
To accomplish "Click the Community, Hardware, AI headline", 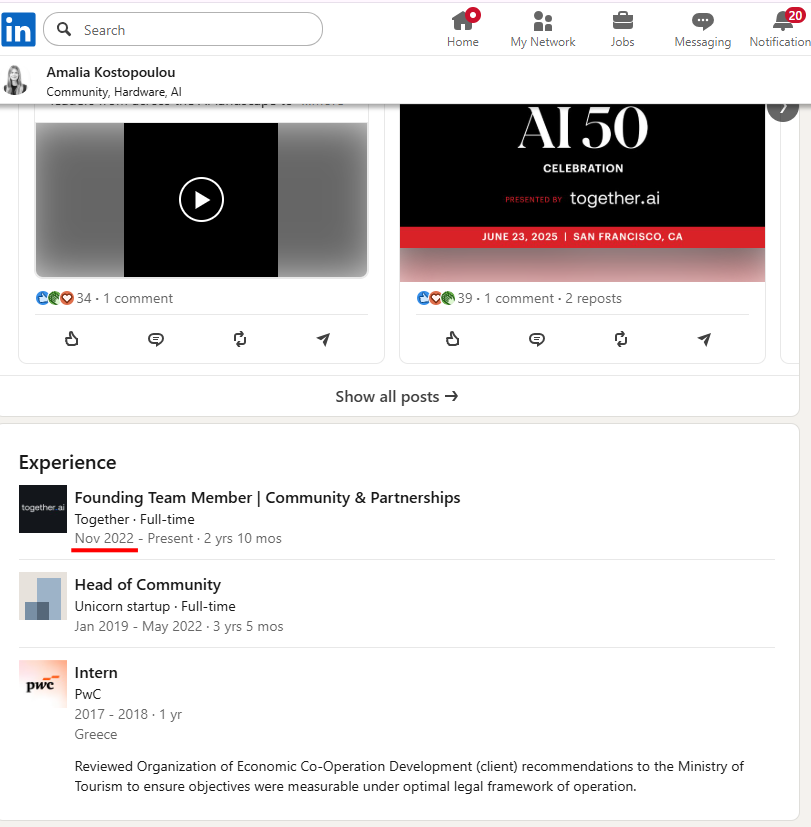I will click(114, 92).
